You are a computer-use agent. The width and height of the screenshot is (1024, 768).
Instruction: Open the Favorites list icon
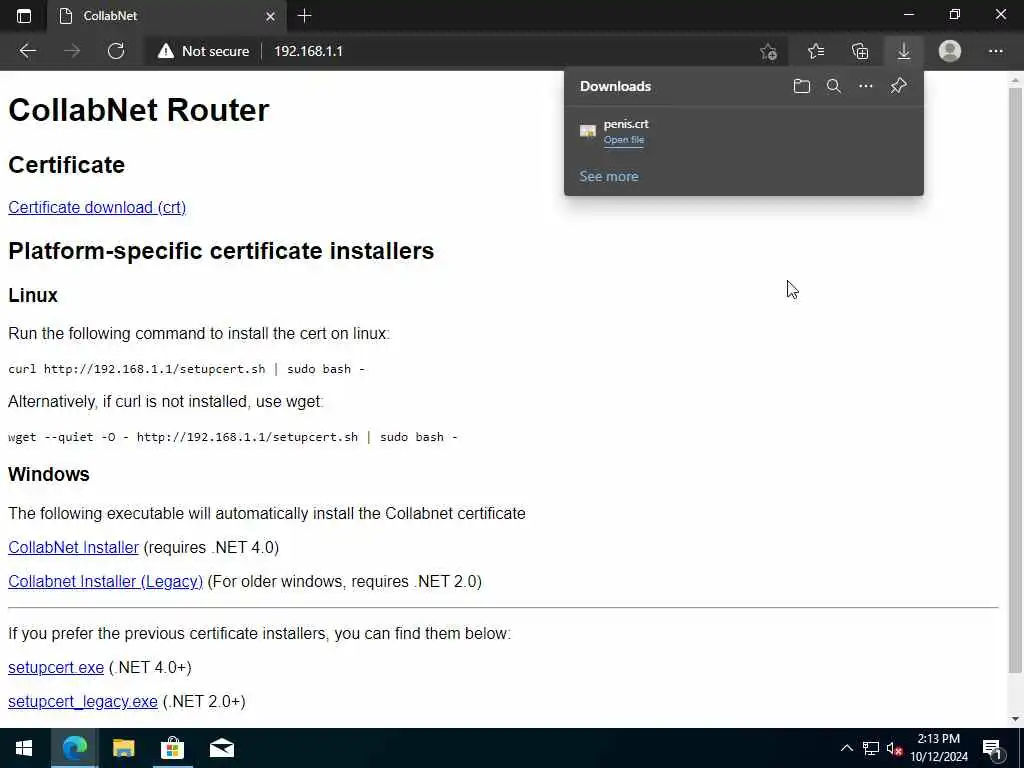[x=816, y=51]
